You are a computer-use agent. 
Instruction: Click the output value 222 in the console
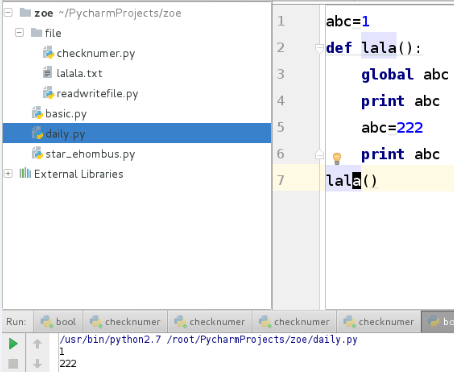point(68,363)
